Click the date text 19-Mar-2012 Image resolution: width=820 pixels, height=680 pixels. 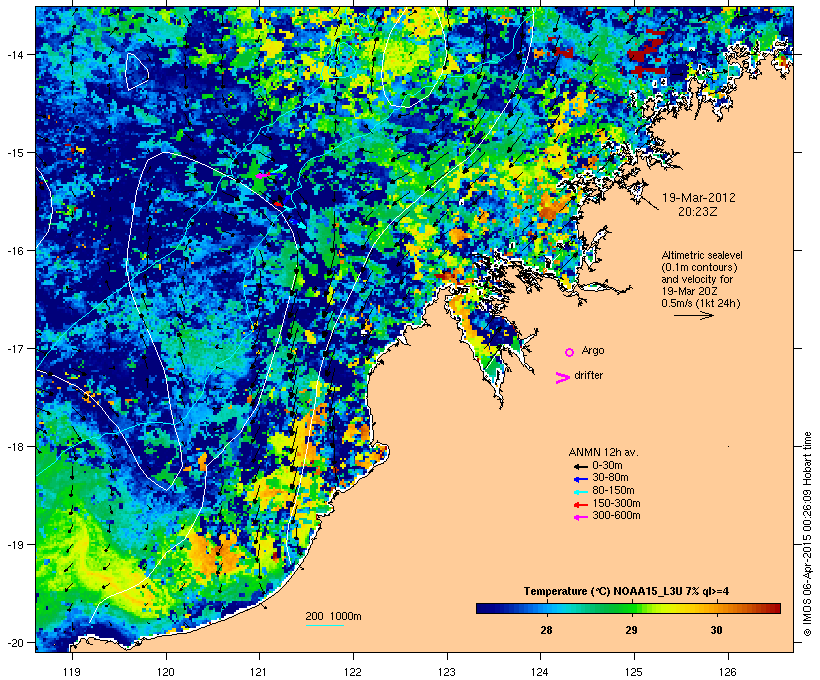pyautogui.click(x=698, y=198)
